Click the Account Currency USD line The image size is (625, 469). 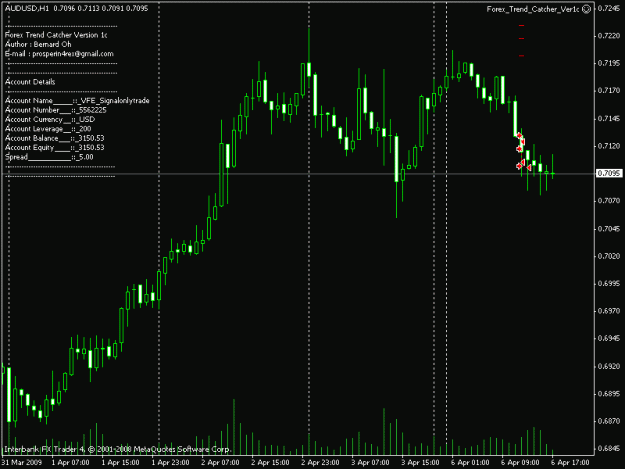pos(50,119)
